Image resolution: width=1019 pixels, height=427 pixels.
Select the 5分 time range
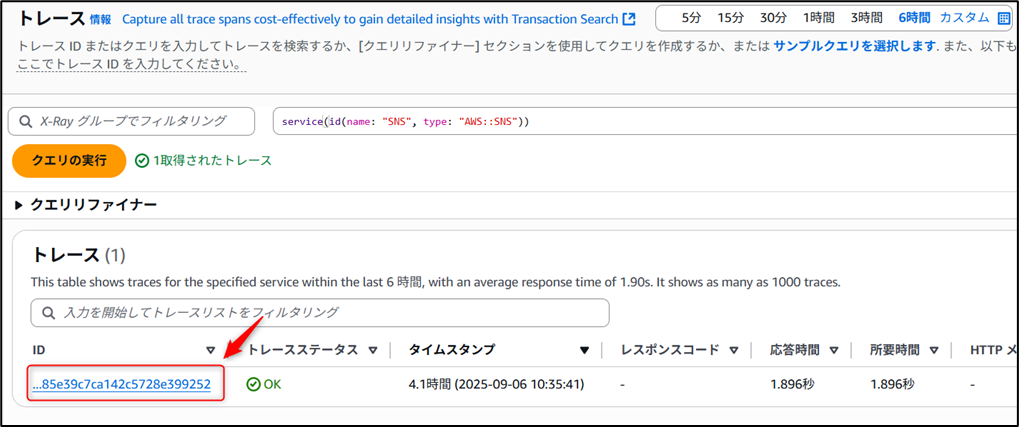pos(692,18)
